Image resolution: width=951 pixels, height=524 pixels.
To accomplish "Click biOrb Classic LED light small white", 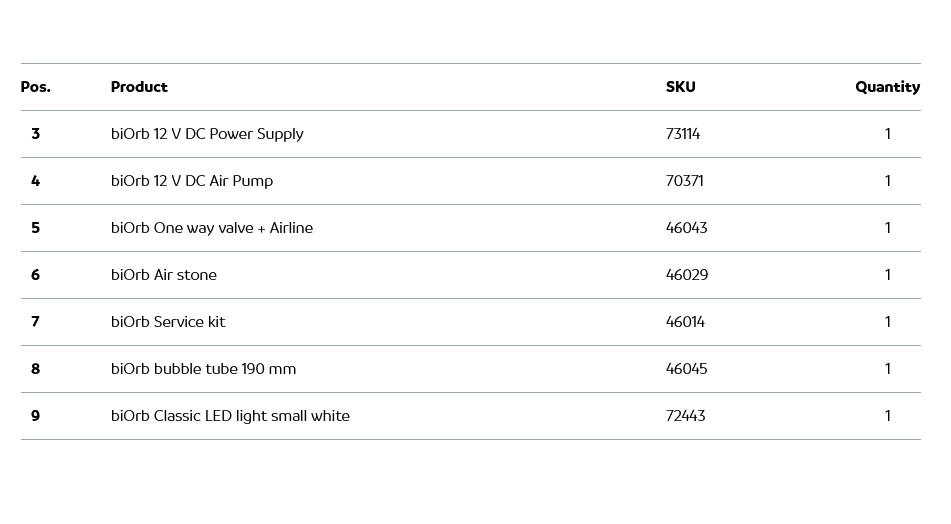I will coord(230,416).
